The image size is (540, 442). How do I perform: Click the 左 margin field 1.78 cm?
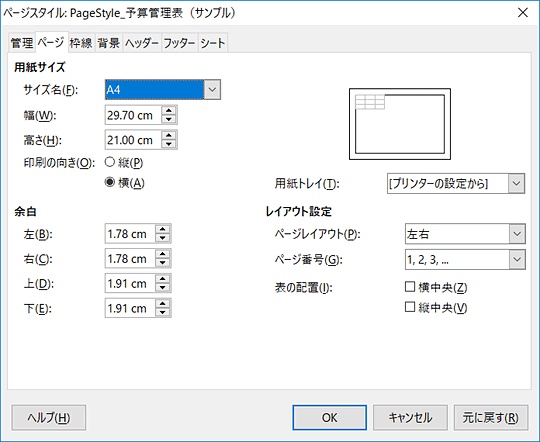click(x=130, y=234)
